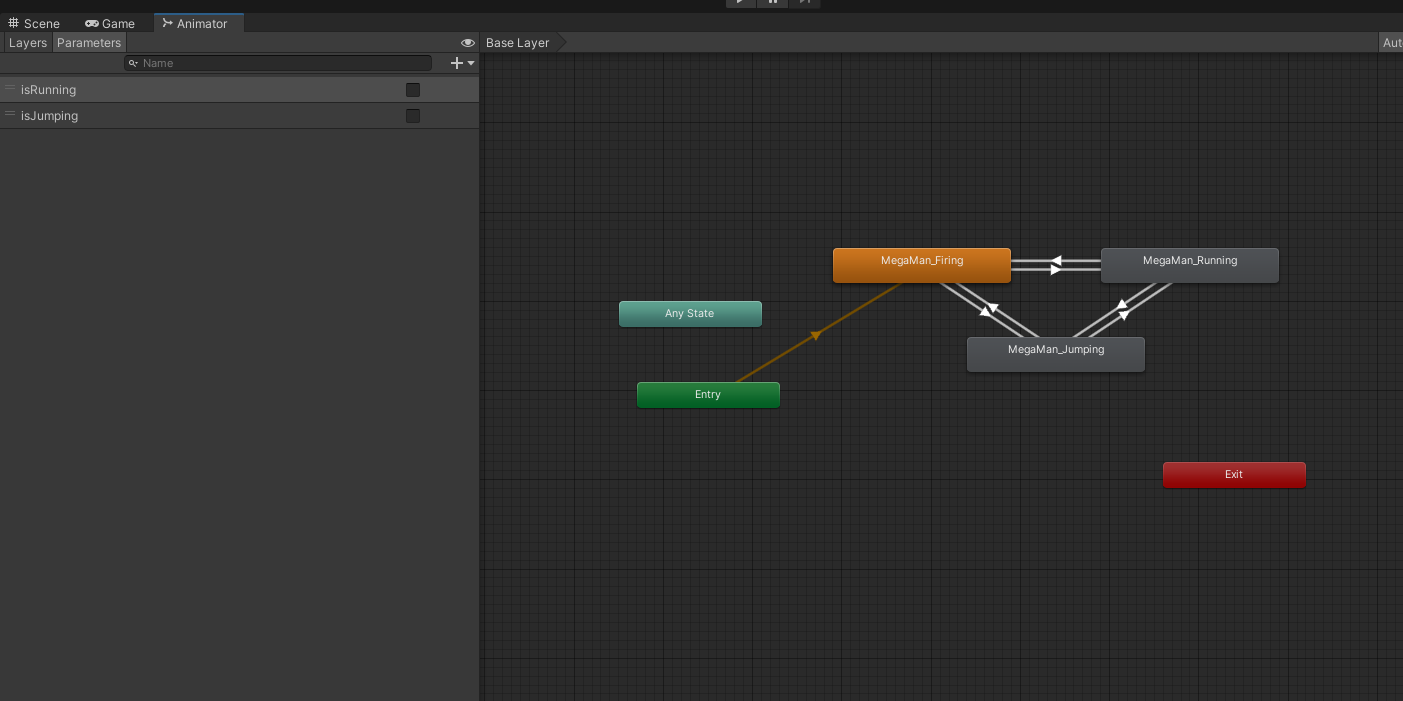Viewport: 1403px width, 701px height.
Task: Select the red Exit node
Action: (x=1234, y=475)
